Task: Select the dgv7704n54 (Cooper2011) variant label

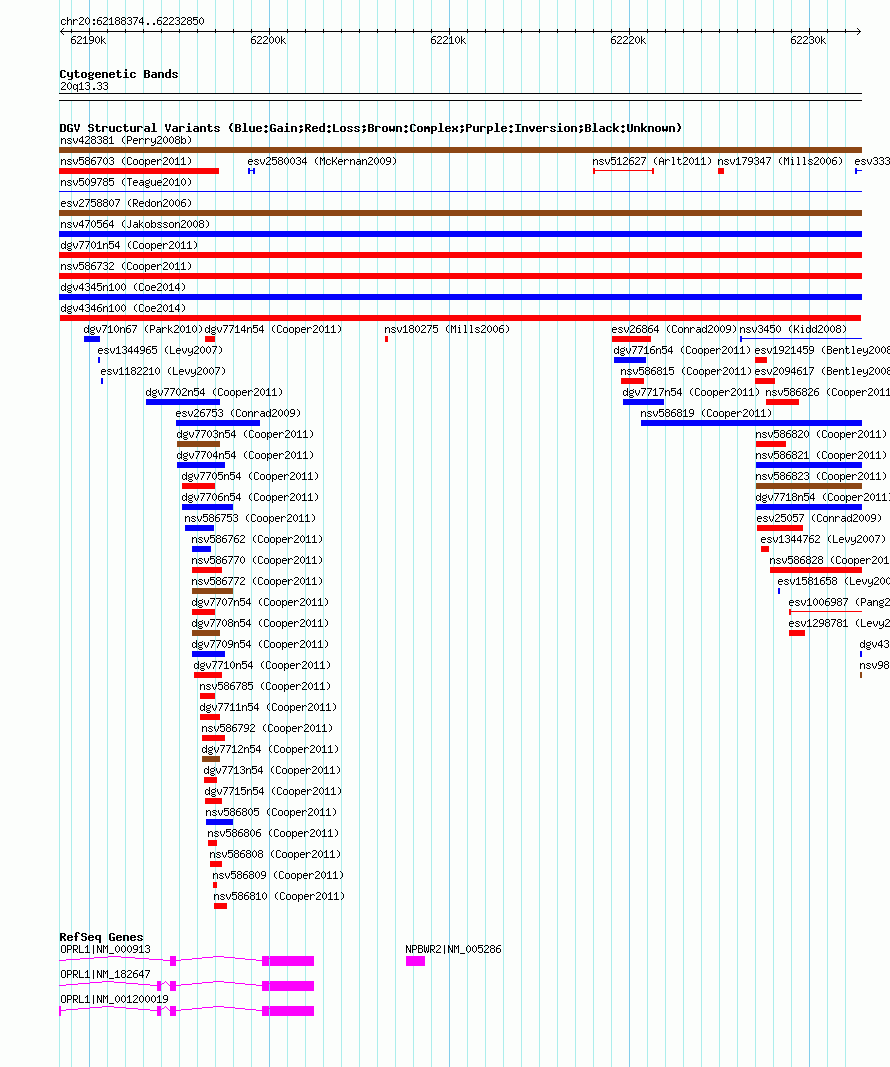Action: tap(245, 456)
